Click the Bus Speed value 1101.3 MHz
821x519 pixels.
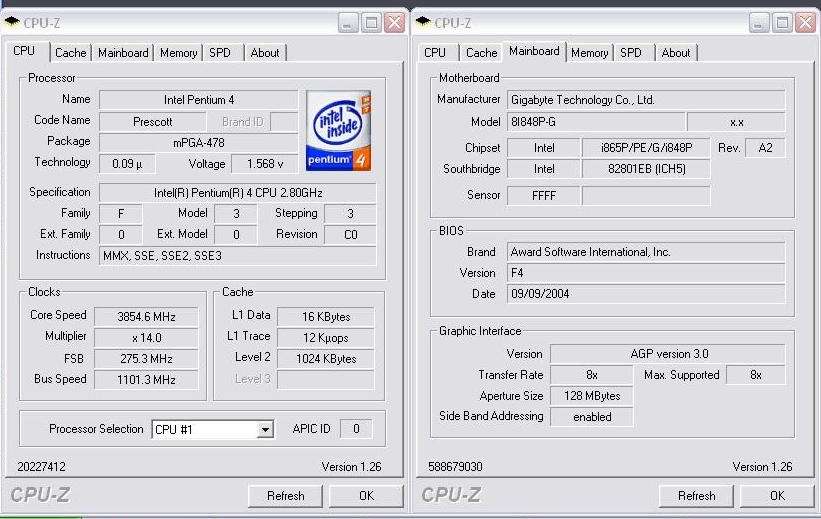(x=146, y=380)
